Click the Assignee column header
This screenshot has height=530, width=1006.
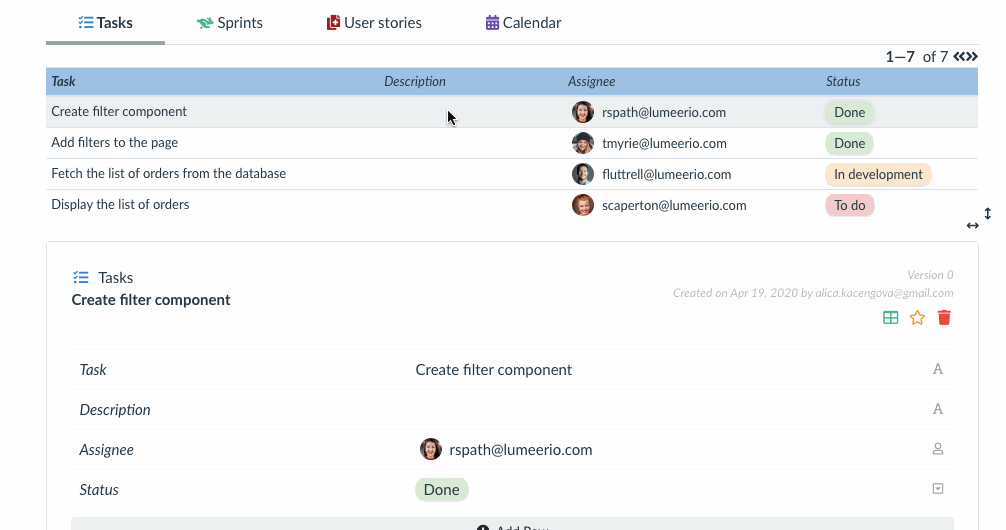[x=591, y=81]
